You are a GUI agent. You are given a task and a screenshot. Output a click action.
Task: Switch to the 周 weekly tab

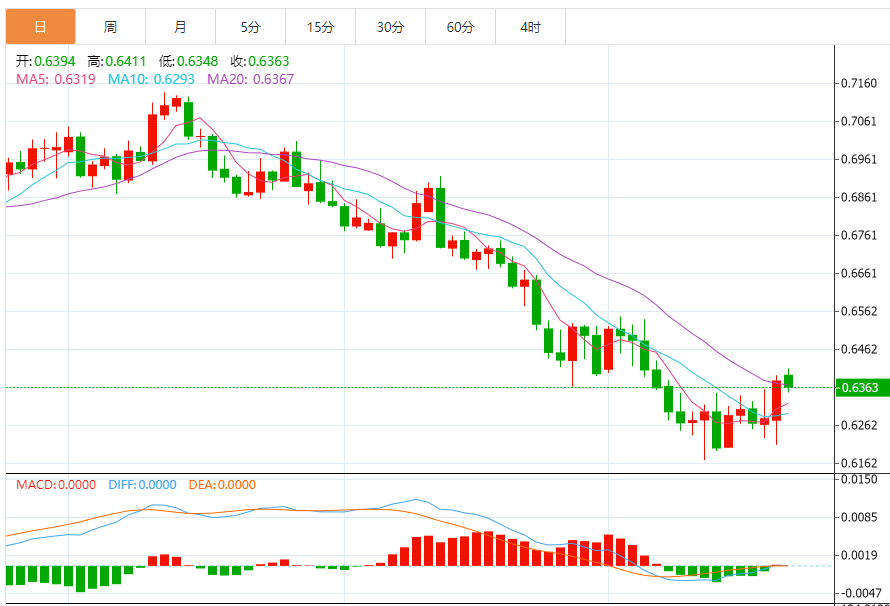click(110, 27)
